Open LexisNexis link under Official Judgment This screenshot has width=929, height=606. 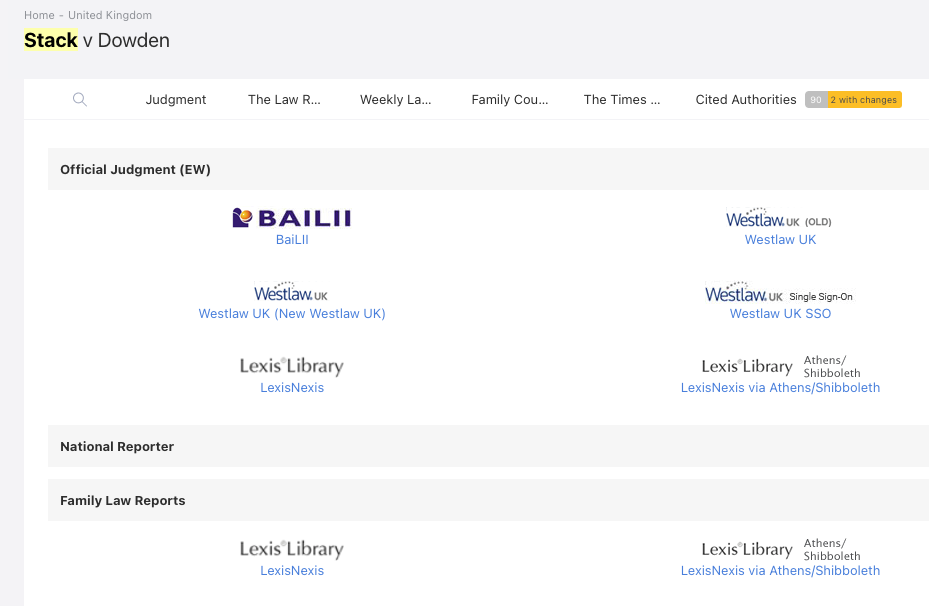(x=292, y=388)
